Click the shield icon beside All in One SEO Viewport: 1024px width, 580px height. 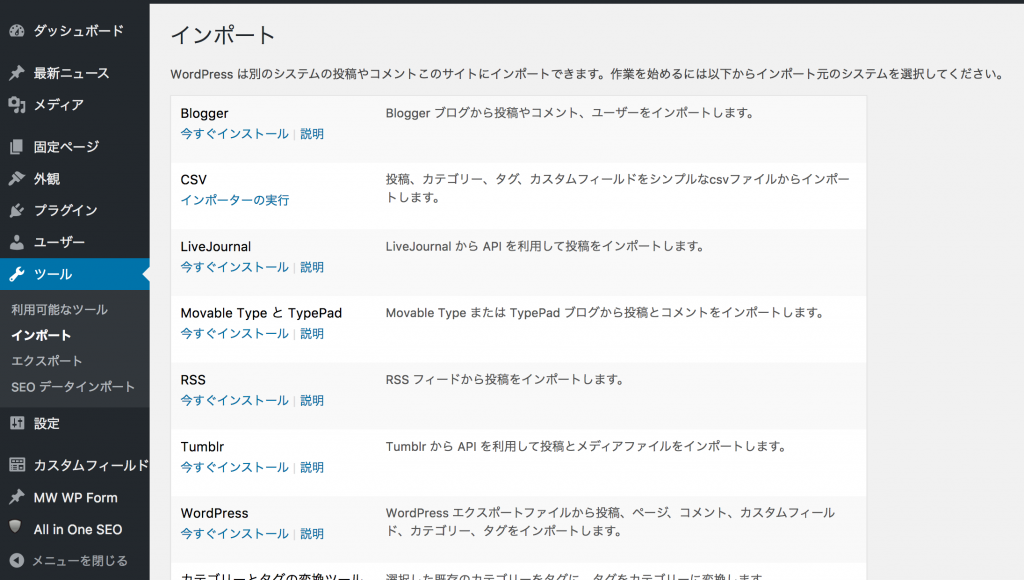coord(16,528)
